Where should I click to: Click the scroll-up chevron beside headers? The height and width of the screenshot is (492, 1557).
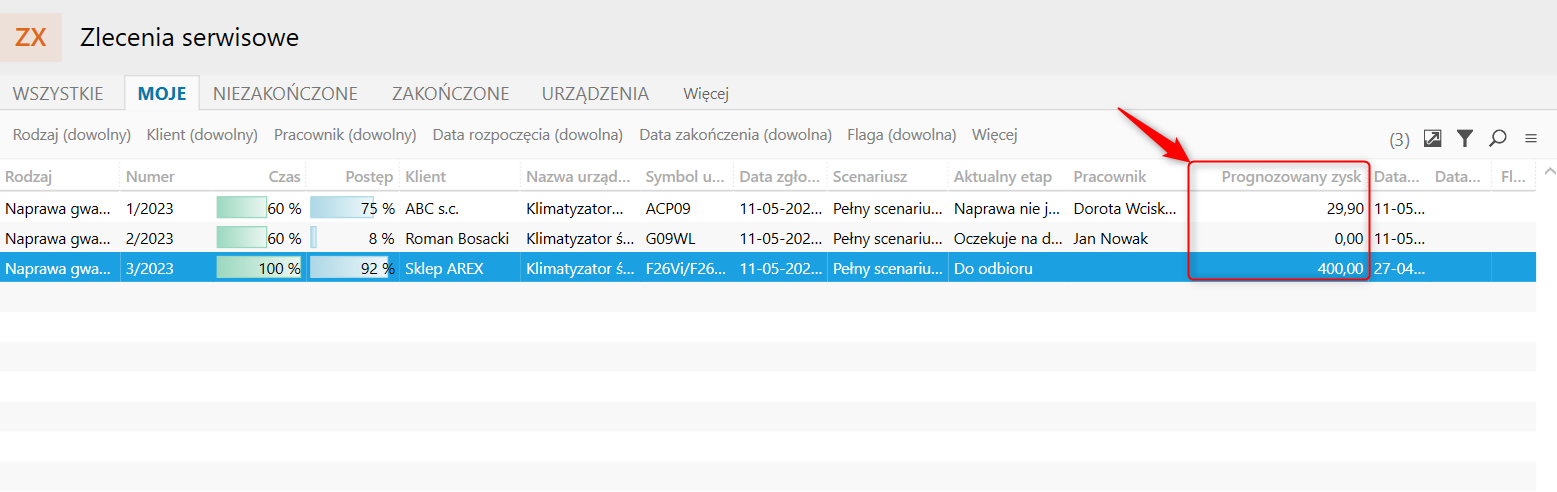click(1549, 172)
